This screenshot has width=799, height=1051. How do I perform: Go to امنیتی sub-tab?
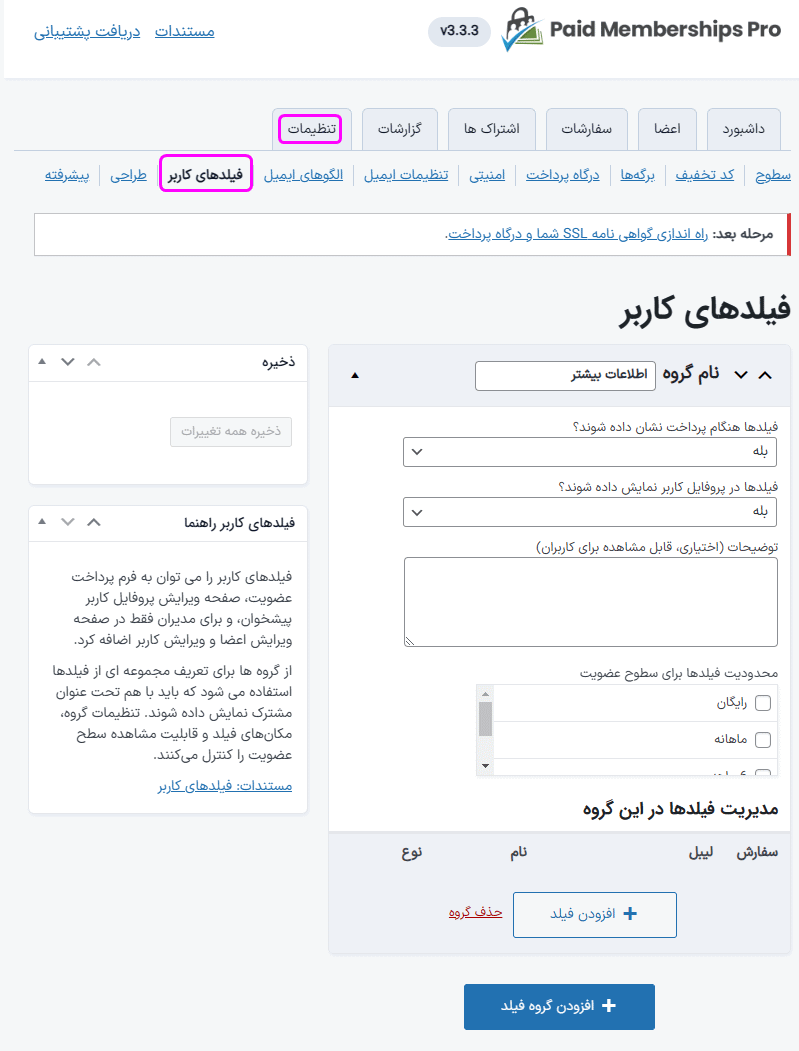point(487,175)
